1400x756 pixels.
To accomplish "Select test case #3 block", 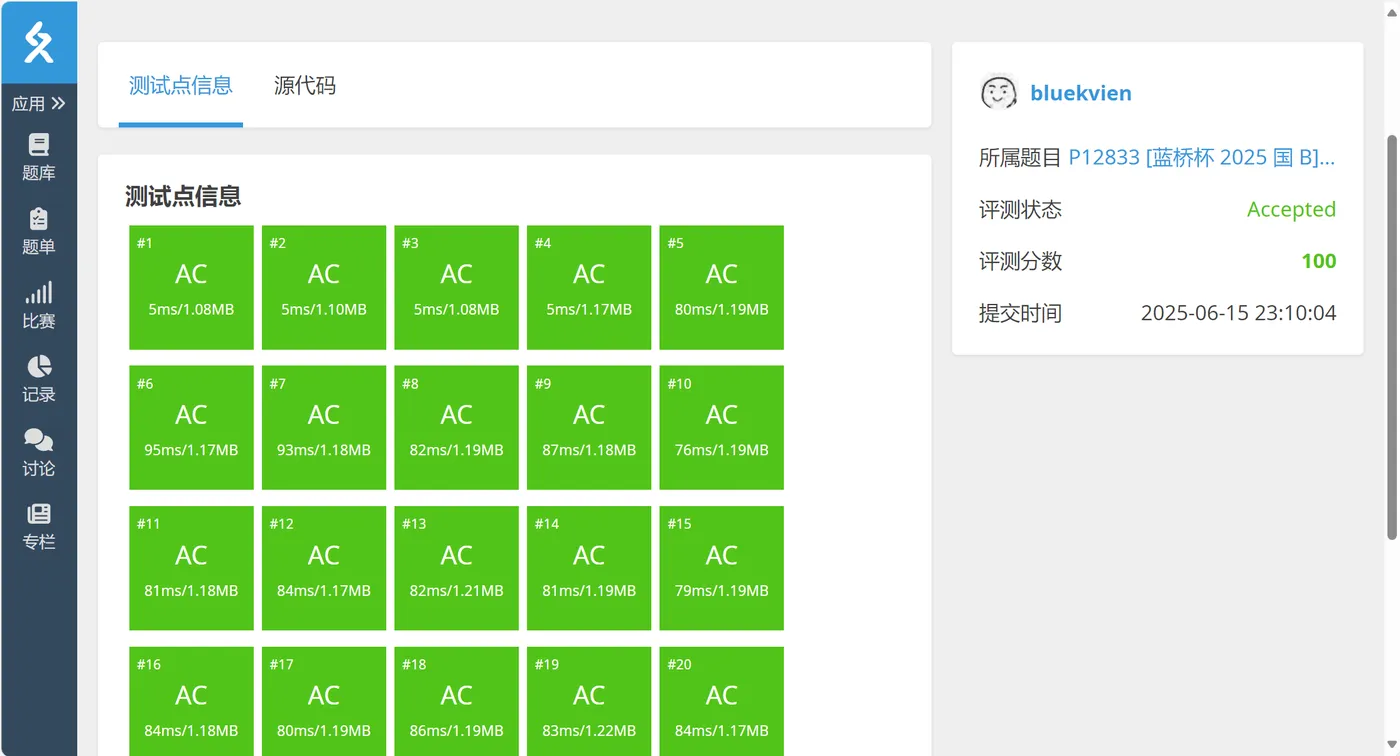I will [456, 287].
